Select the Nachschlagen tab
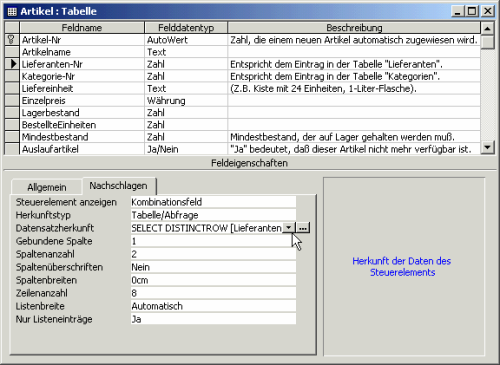The width and height of the screenshot is (500, 365). coord(118,186)
